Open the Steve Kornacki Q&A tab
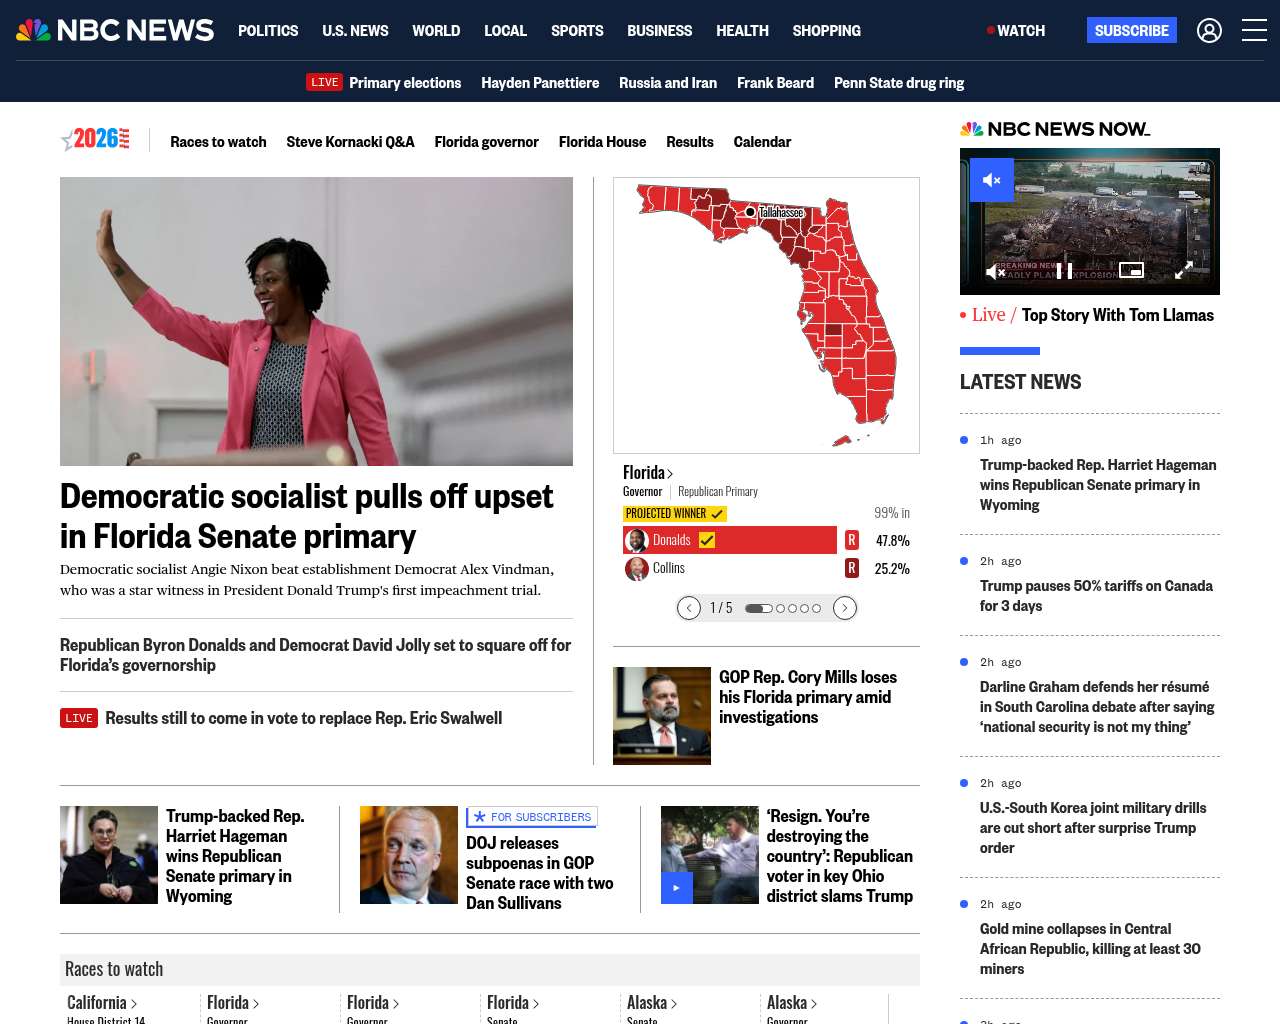 [350, 142]
